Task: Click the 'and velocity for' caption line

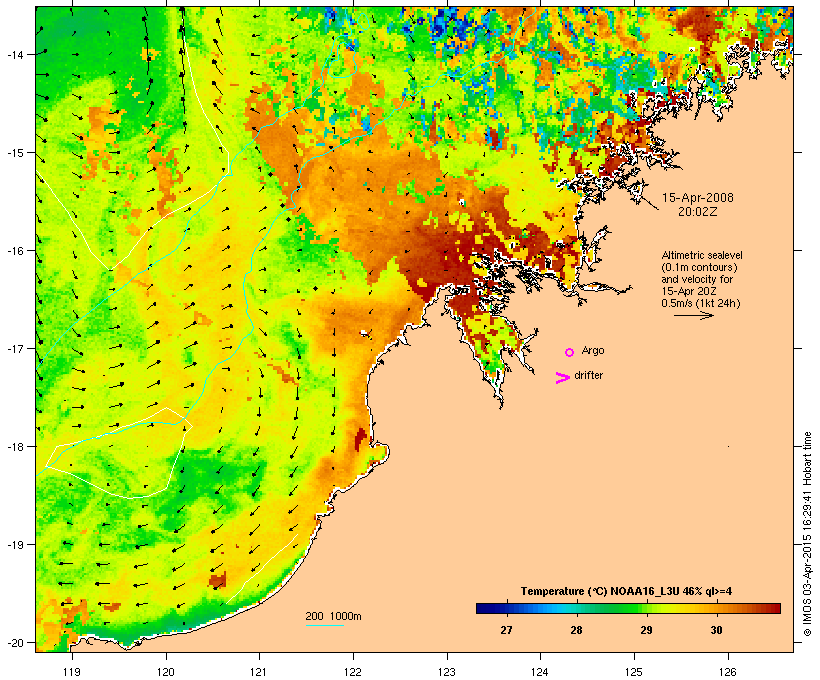Action: click(697, 279)
